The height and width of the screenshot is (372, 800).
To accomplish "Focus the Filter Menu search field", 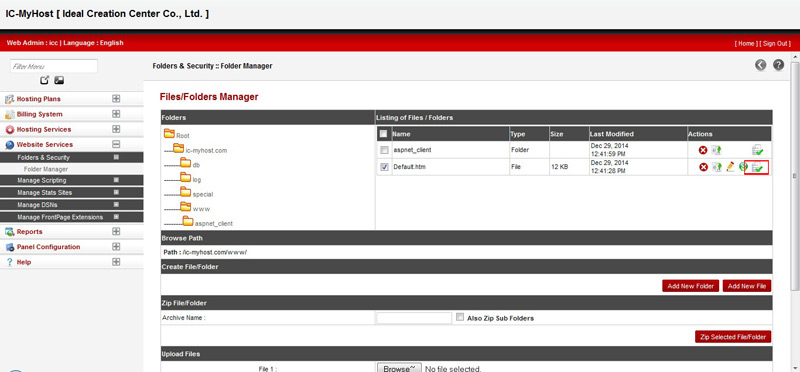I will [x=54, y=66].
